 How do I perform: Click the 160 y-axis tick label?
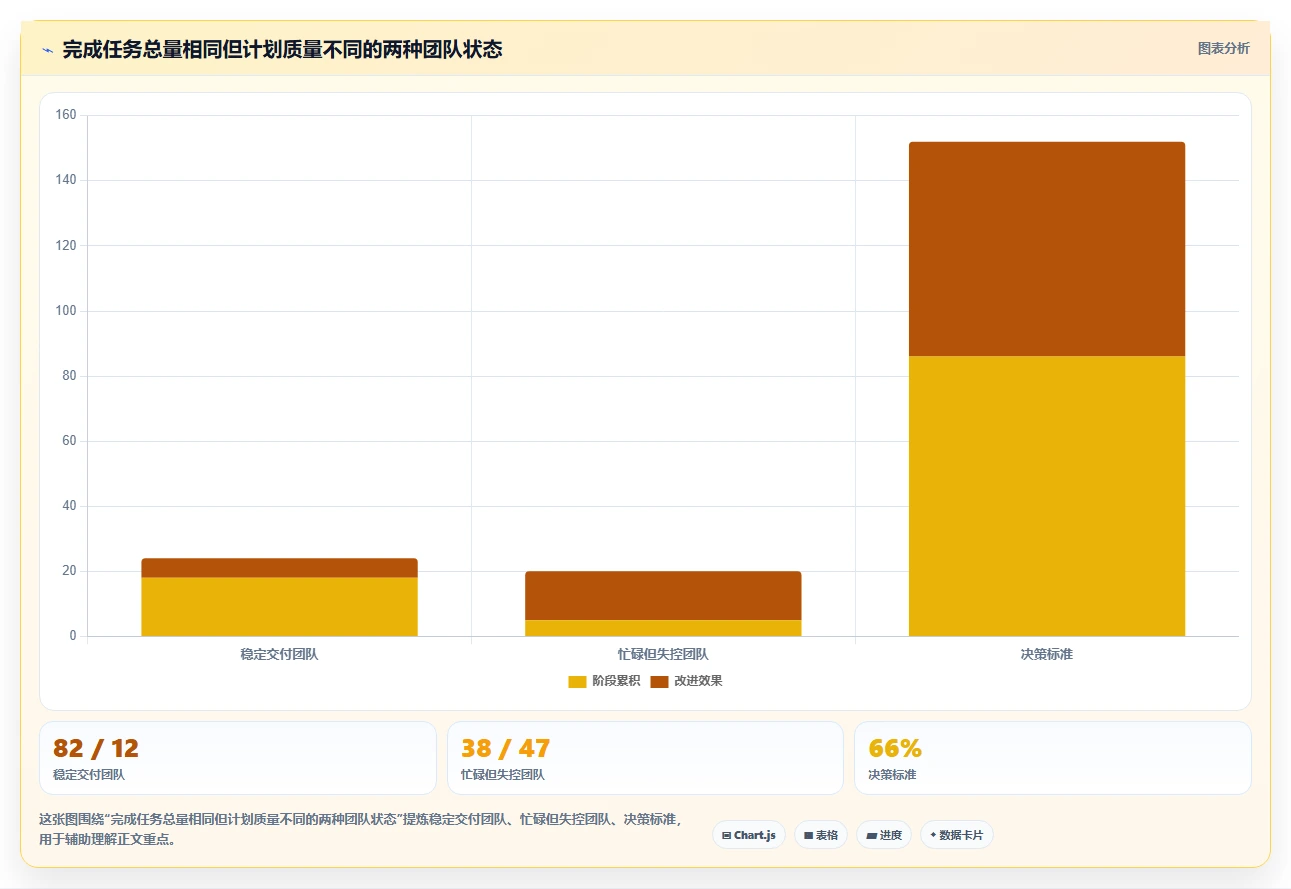point(66,115)
